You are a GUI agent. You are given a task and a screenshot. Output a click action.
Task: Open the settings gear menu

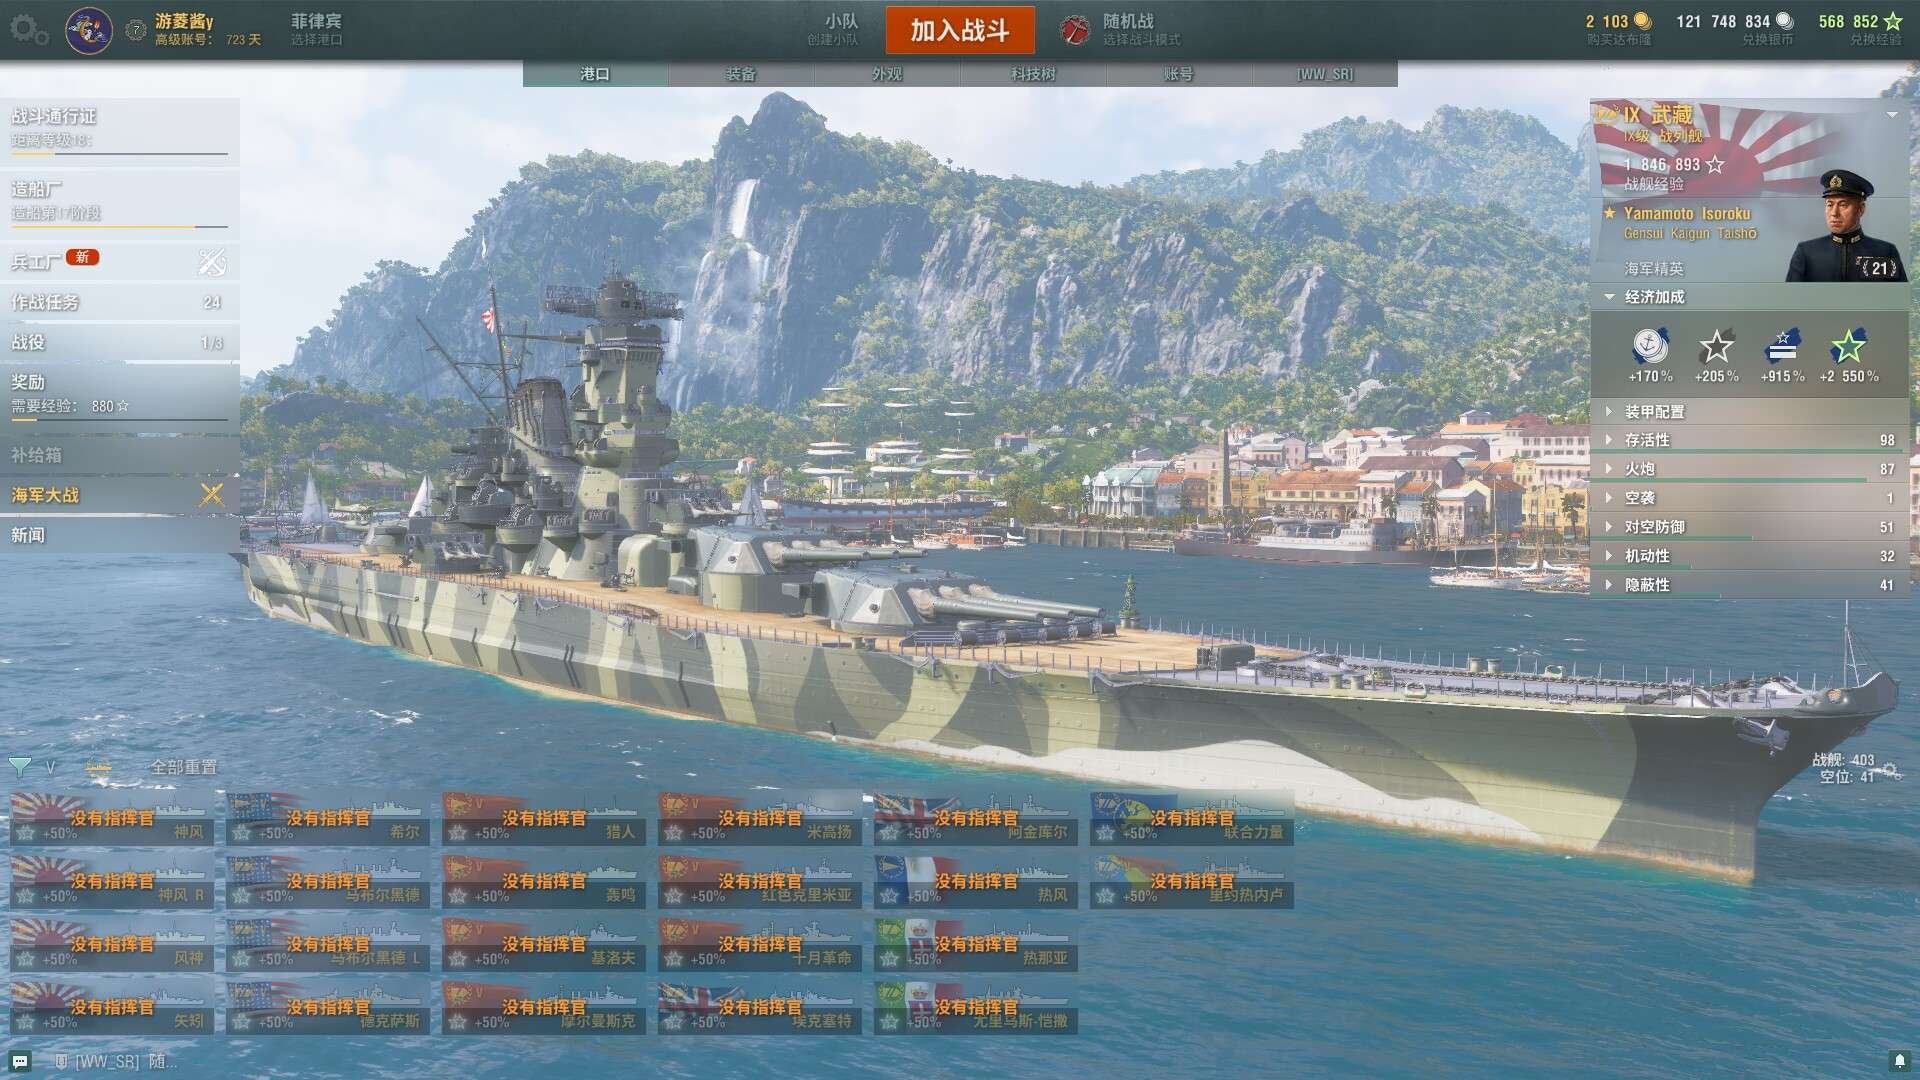28,30
